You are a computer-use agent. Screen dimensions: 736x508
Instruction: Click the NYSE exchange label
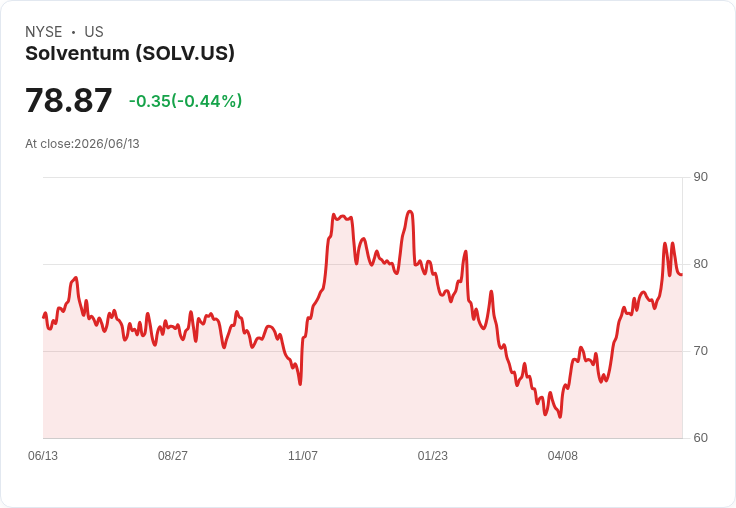pos(44,32)
